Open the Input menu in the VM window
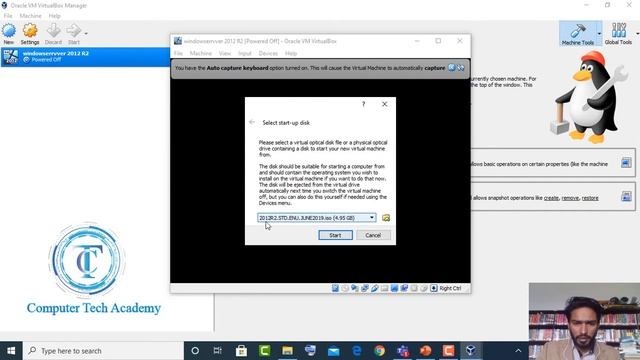This screenshot has width=640, height=360. [244, 53]
